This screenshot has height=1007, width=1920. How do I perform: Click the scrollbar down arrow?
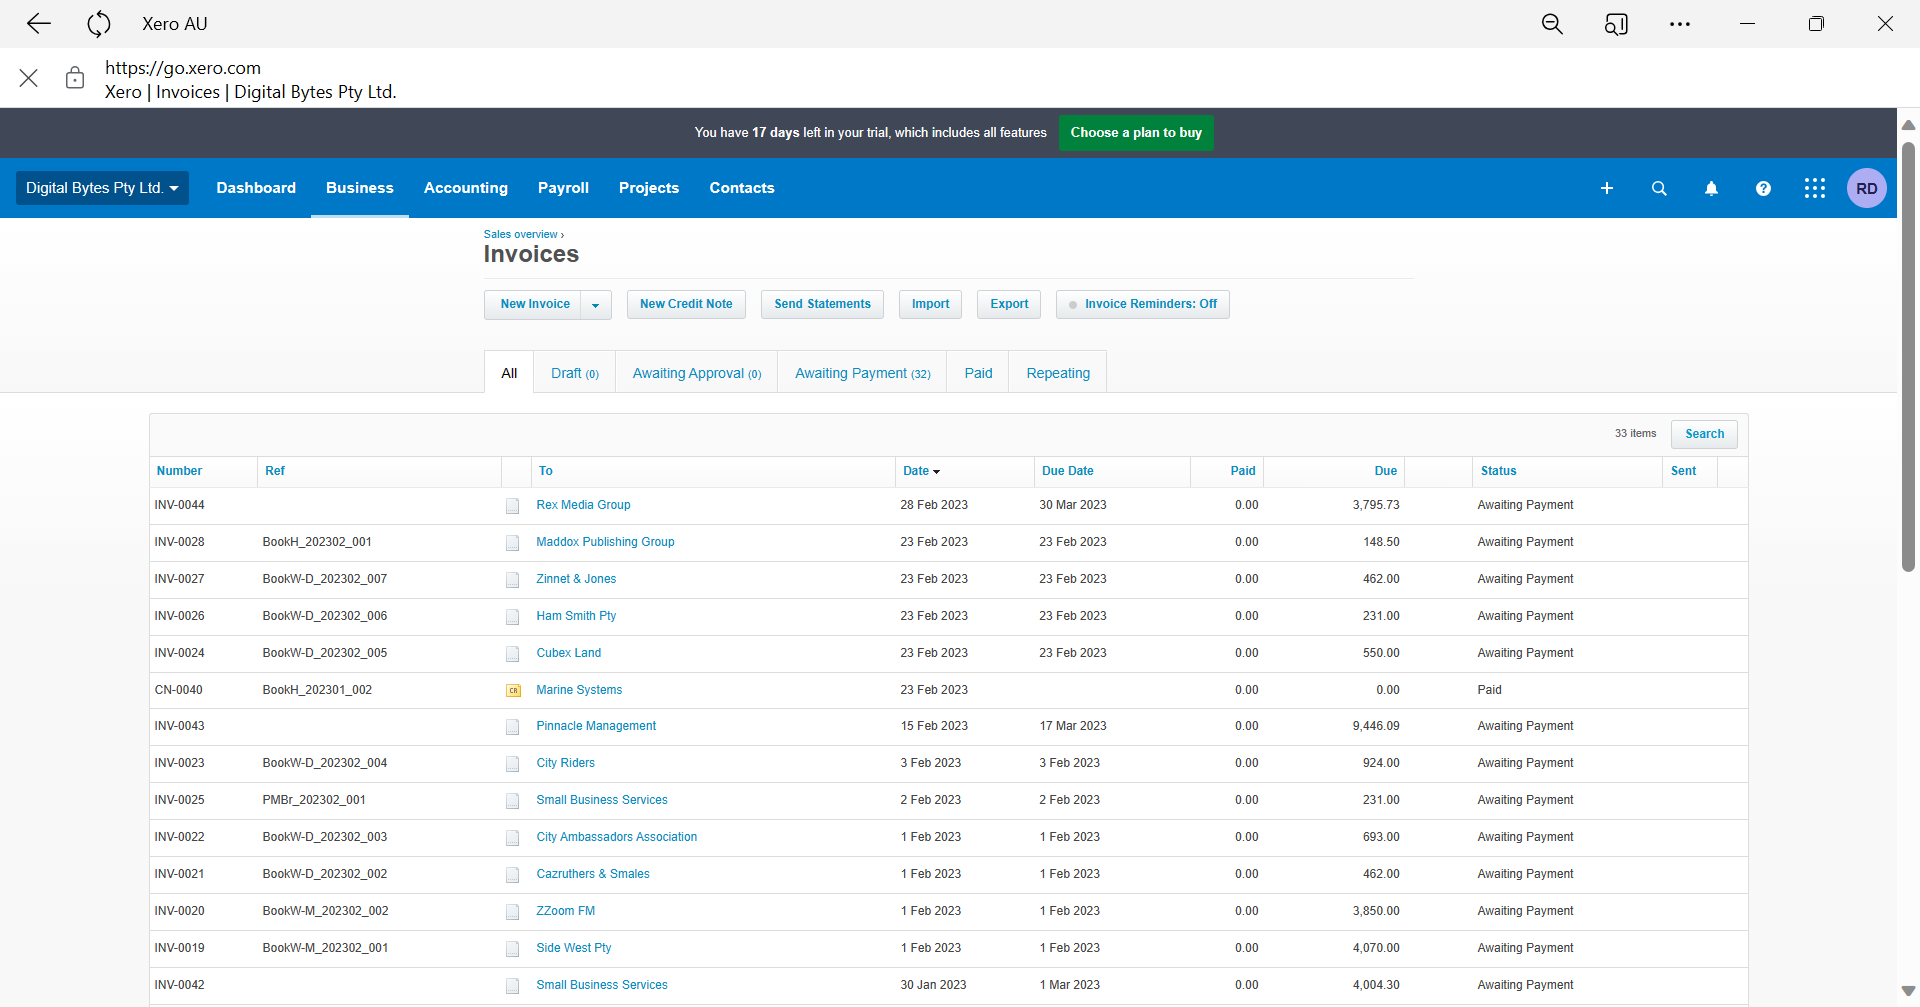1908,991
